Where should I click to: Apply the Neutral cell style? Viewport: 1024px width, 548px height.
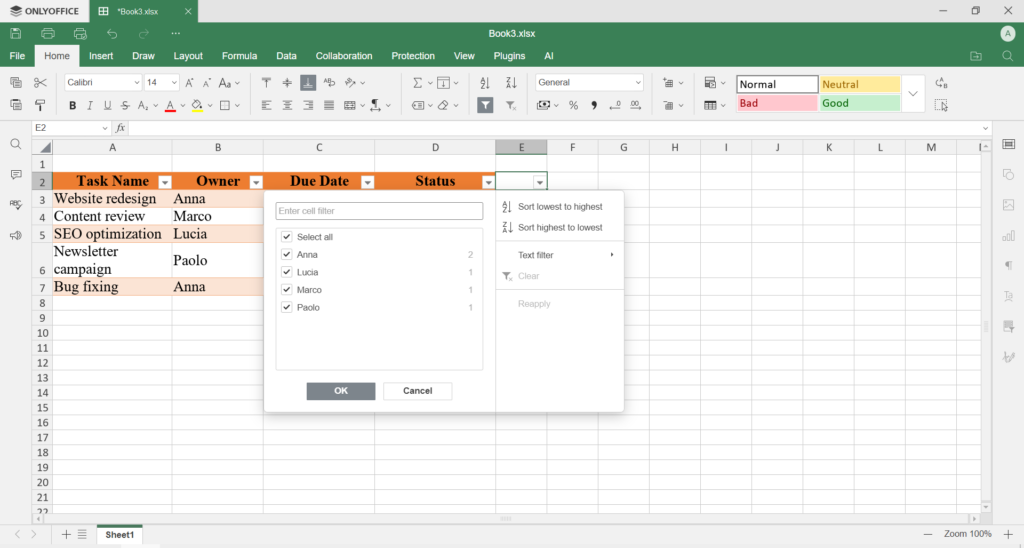click(859, 84)
